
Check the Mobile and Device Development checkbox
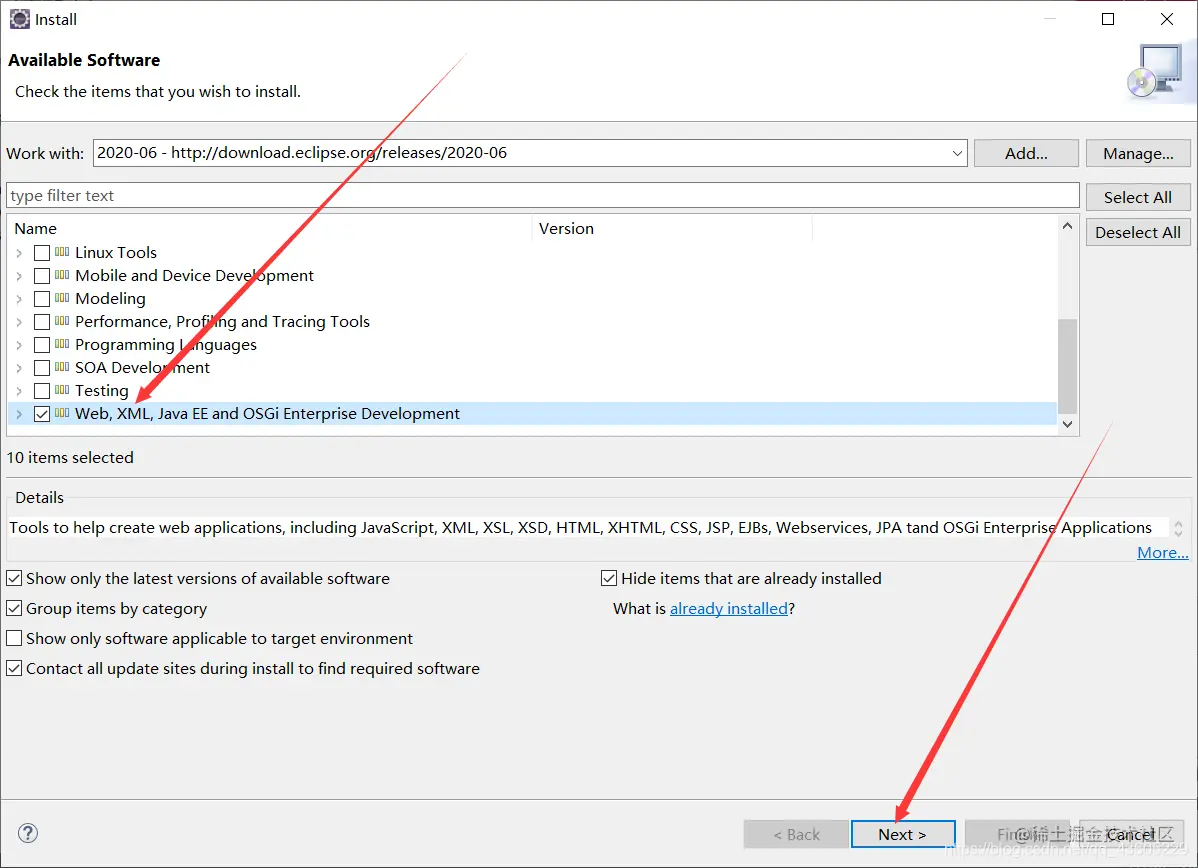(42, 276)
